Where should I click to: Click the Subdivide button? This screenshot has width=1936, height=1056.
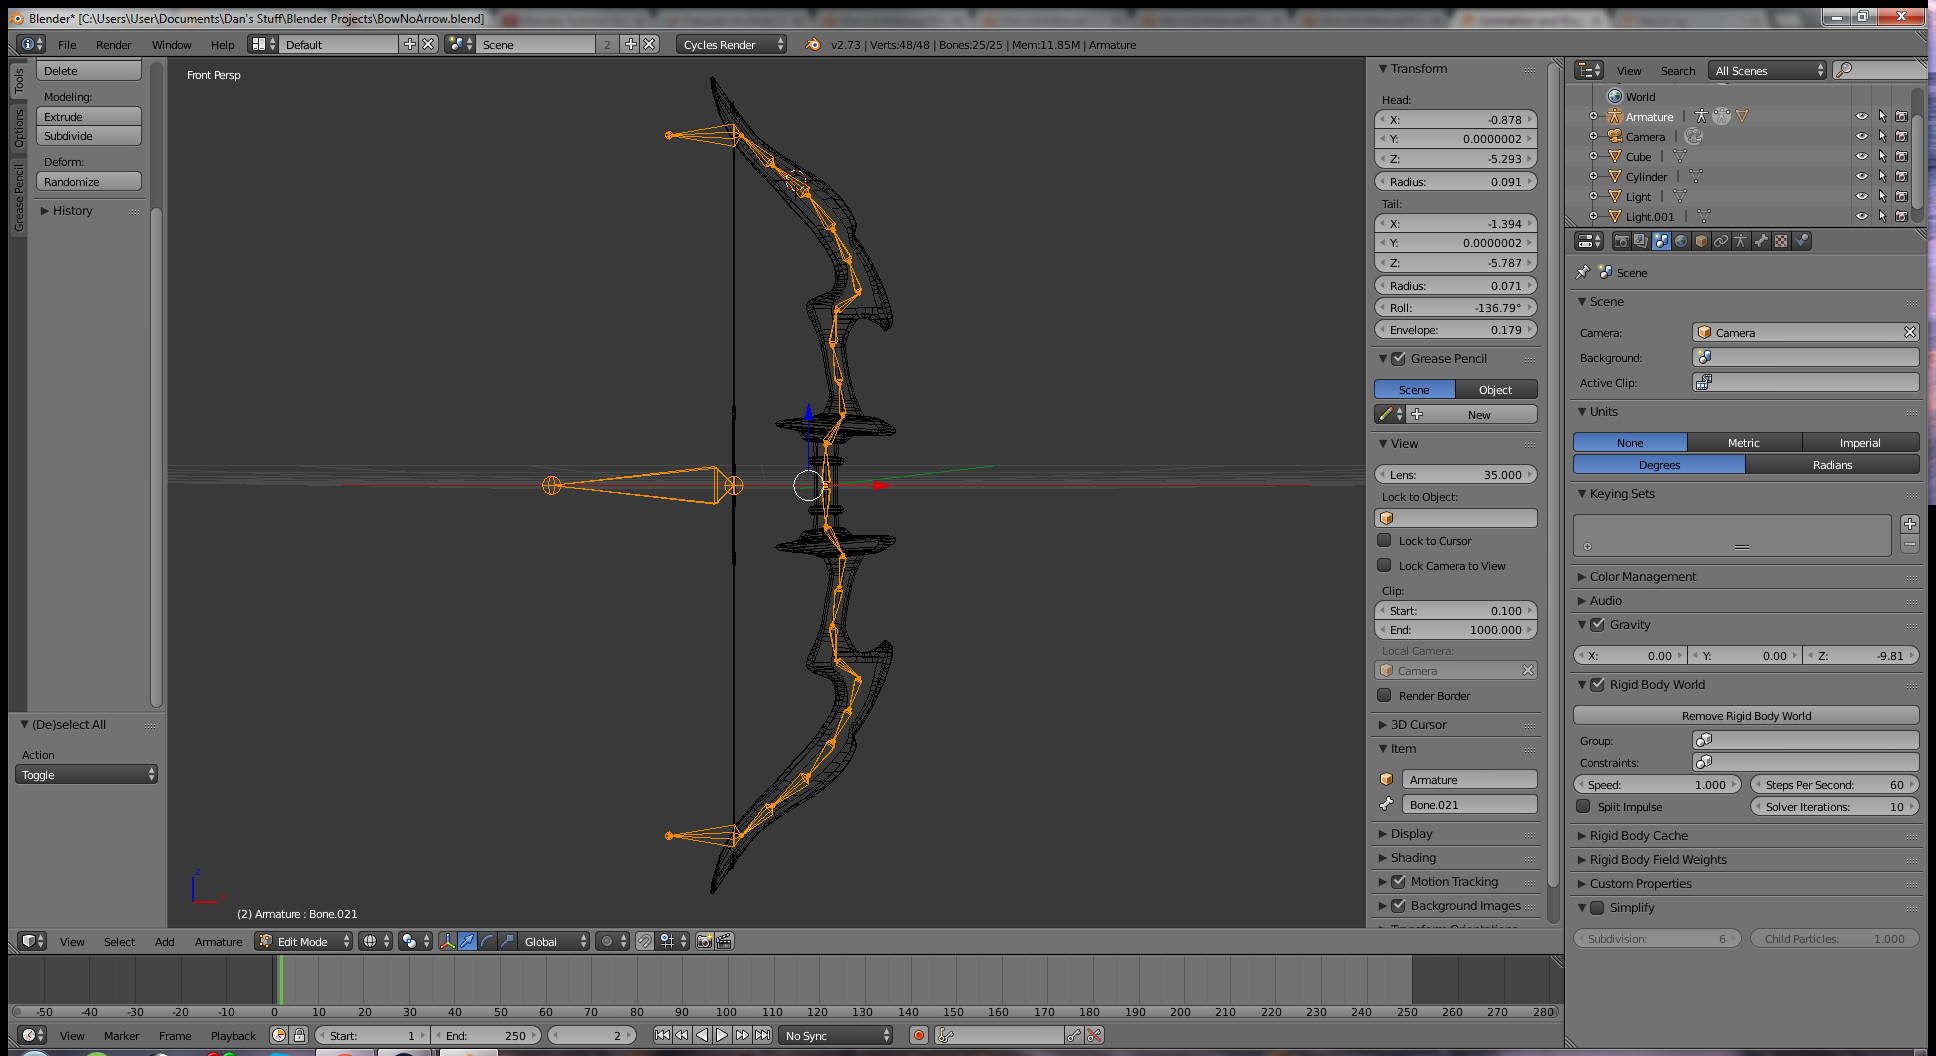(89, 135)
